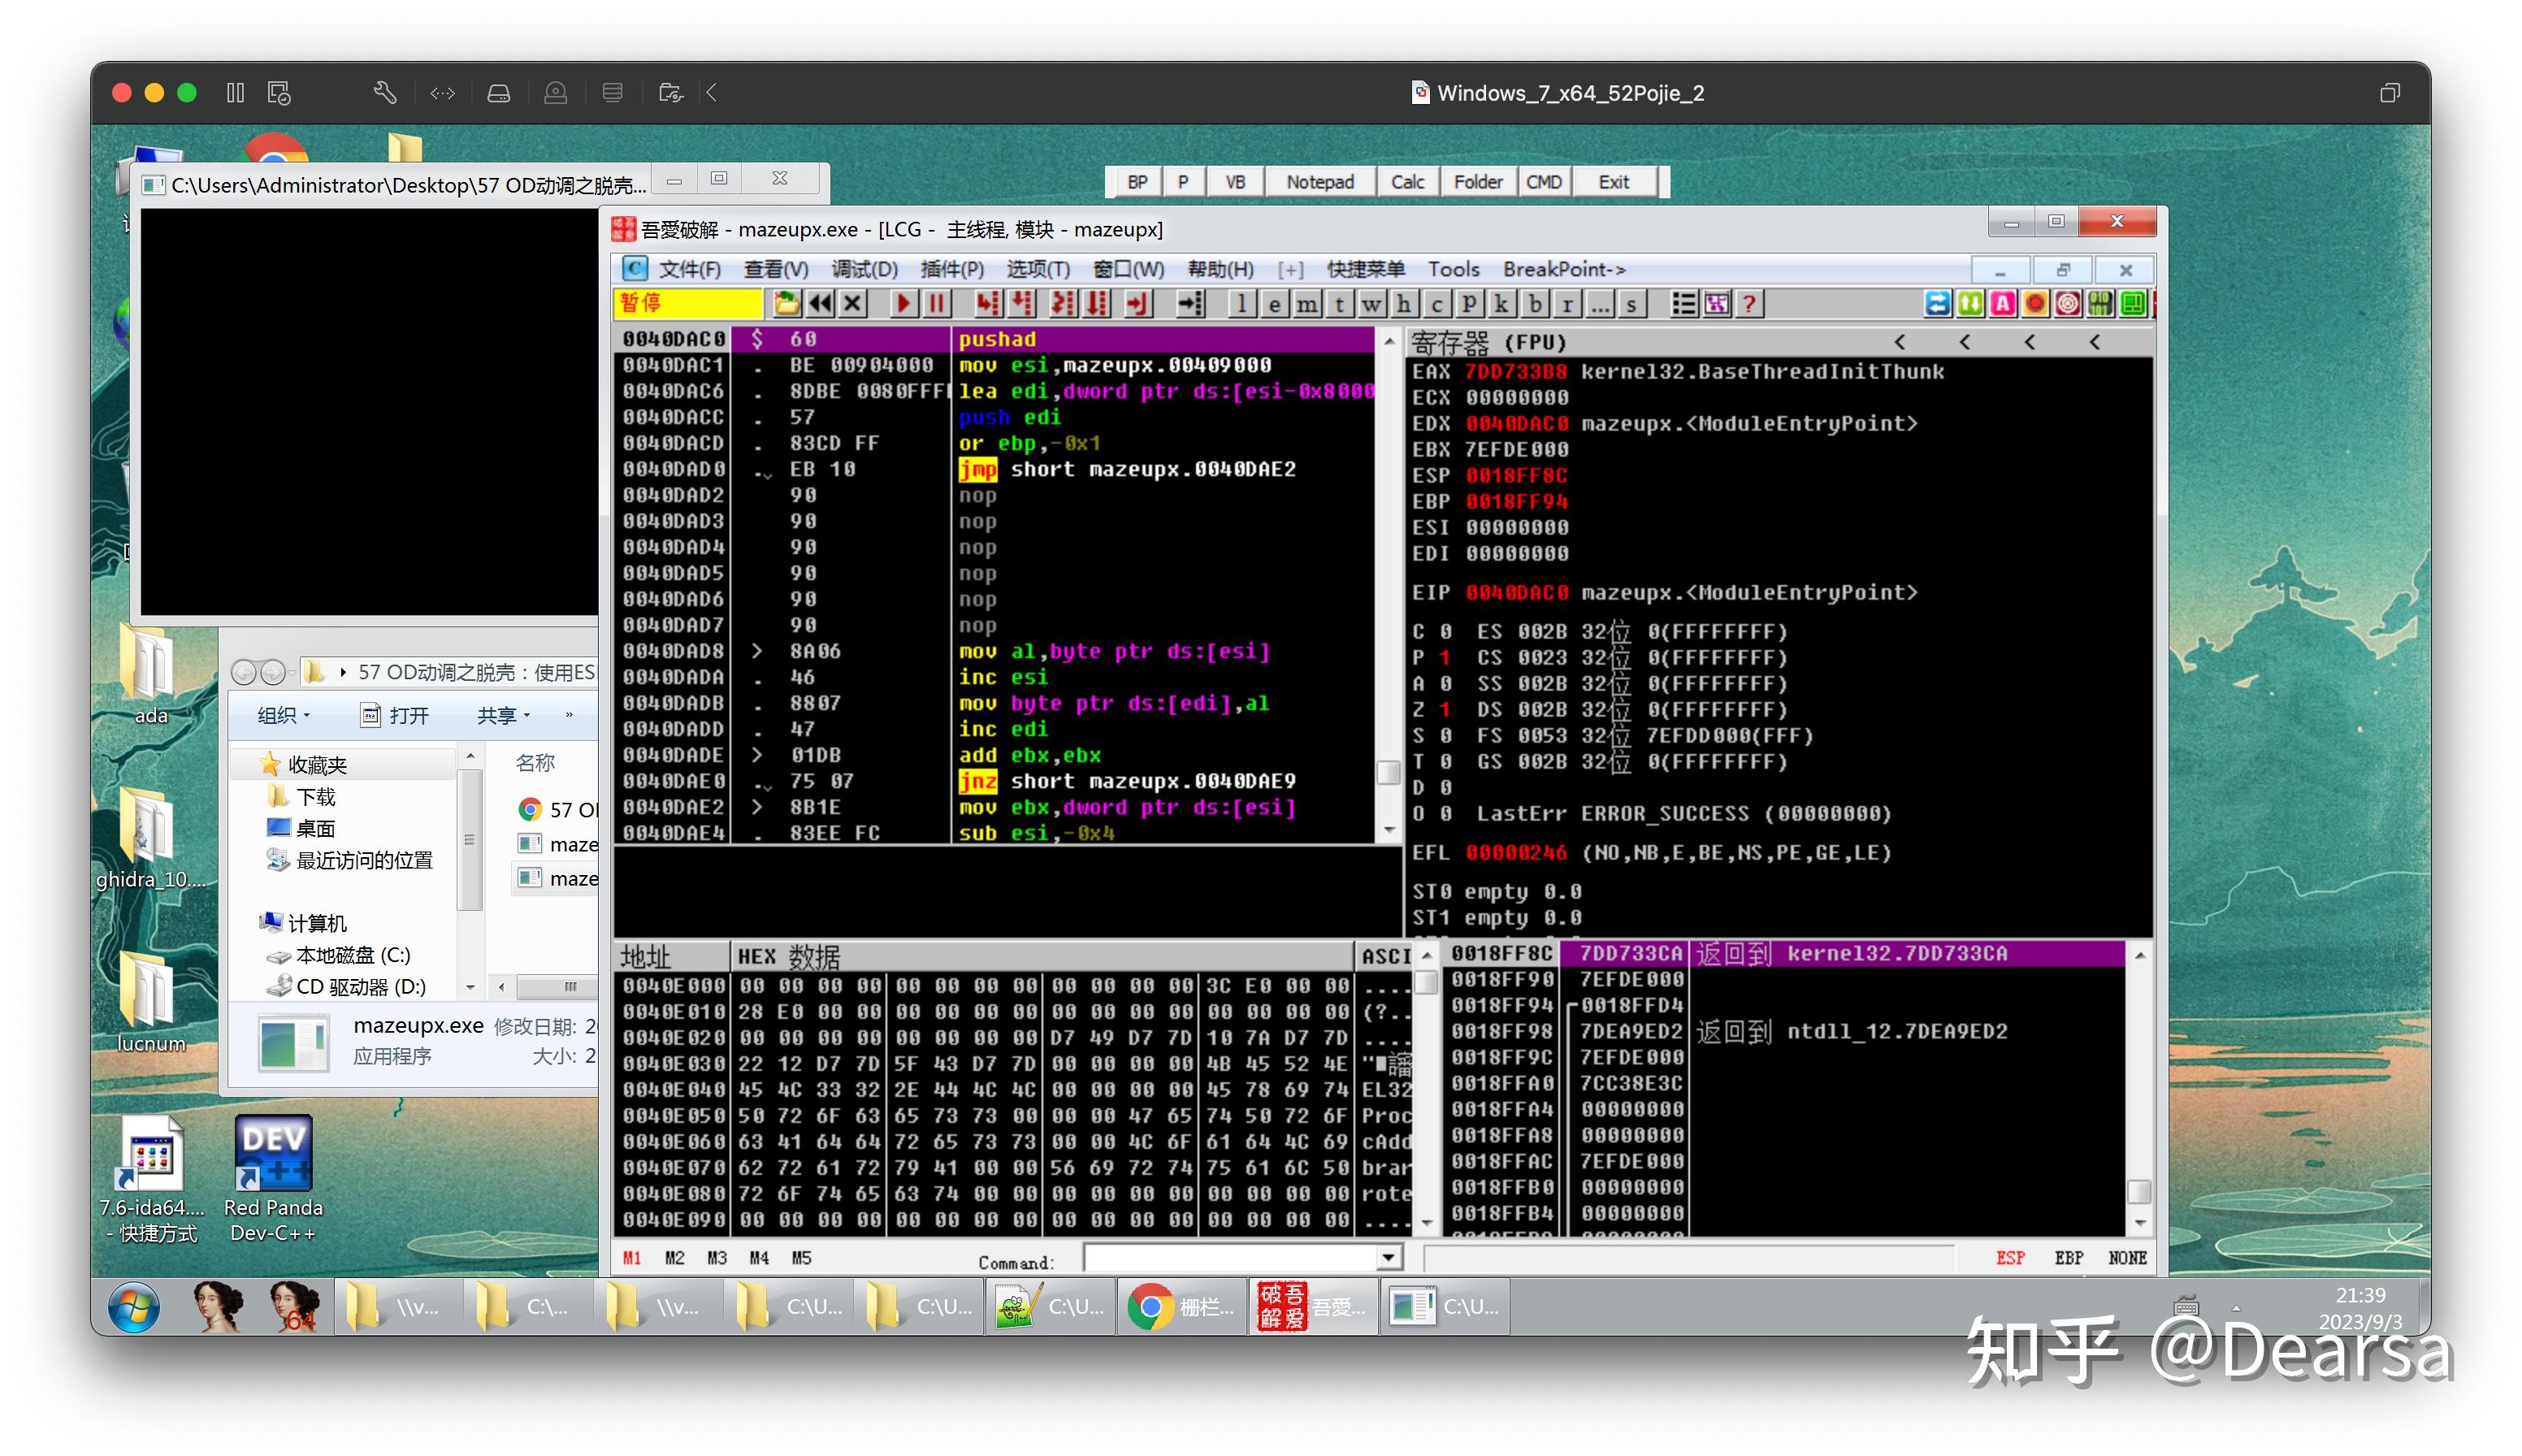Select NONE stack addressing mode
Screen dimensions: 2522x1456
tap(2127, 1258)
